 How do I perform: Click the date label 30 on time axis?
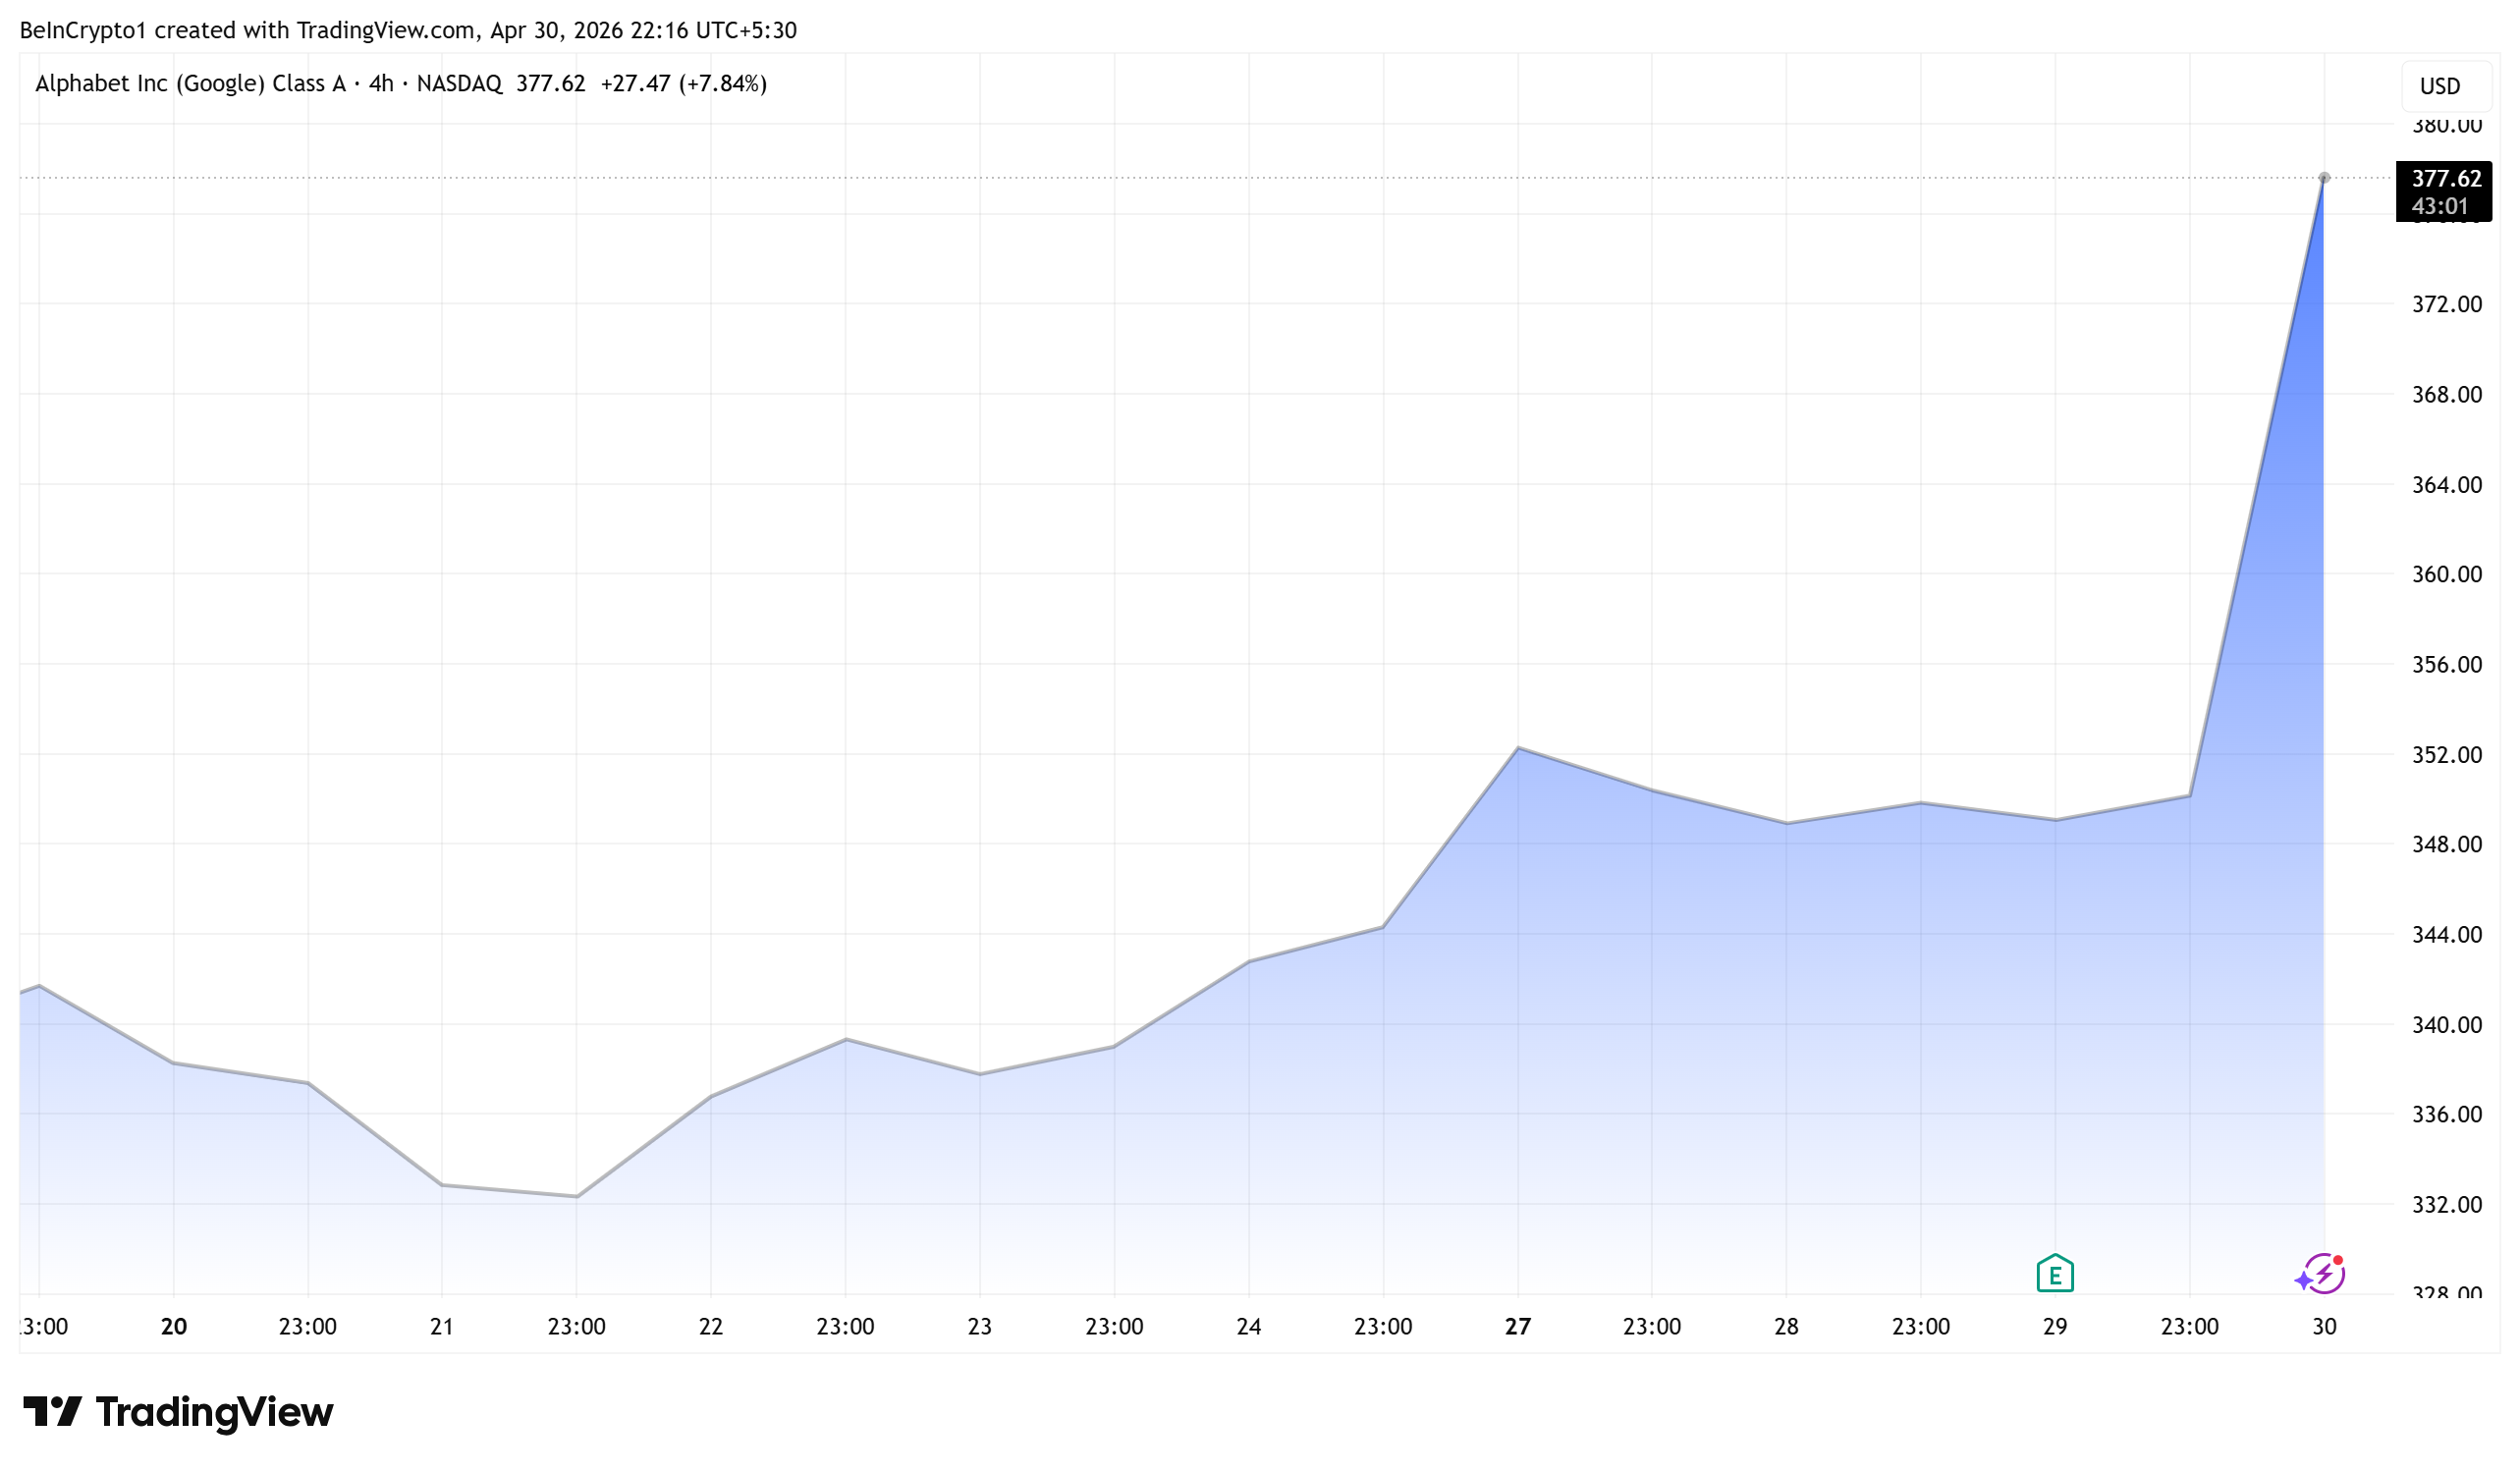2325,1327
